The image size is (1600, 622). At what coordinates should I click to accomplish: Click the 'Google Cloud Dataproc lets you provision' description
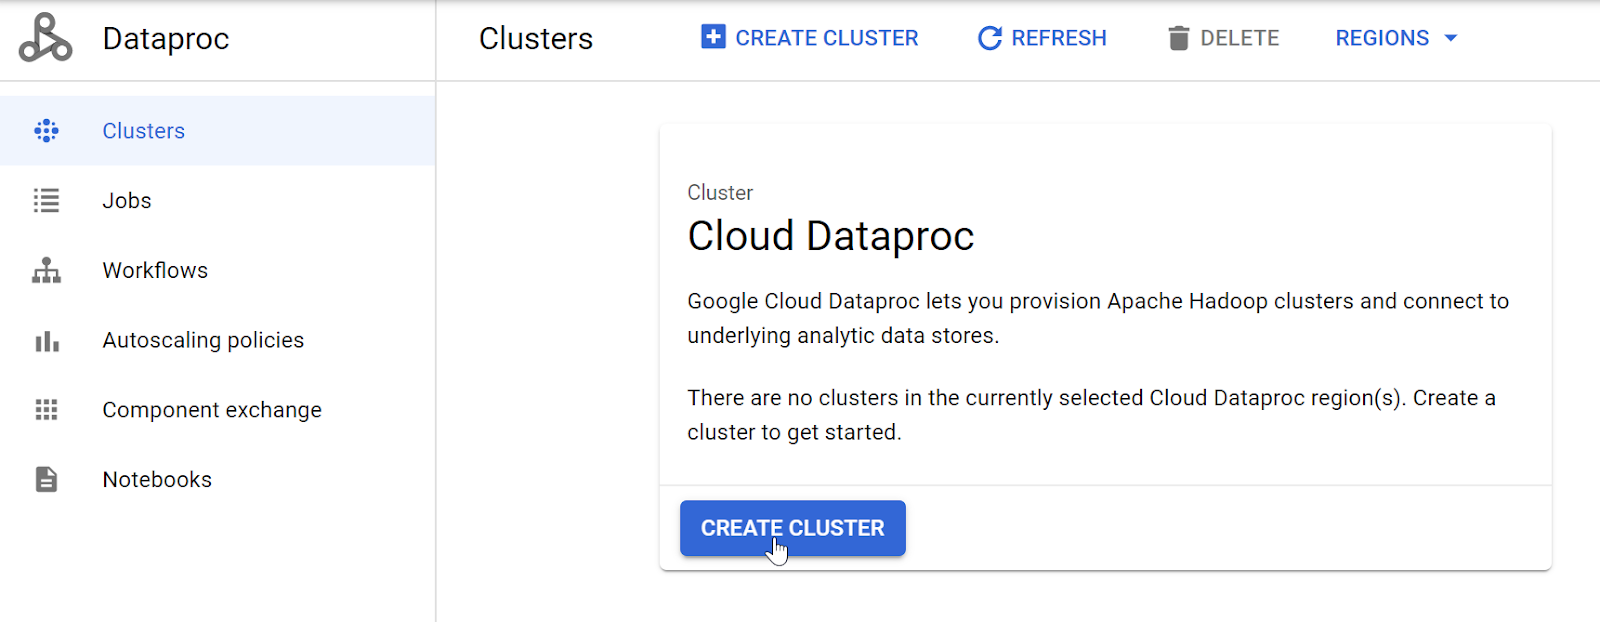(x=1098, y=318)
